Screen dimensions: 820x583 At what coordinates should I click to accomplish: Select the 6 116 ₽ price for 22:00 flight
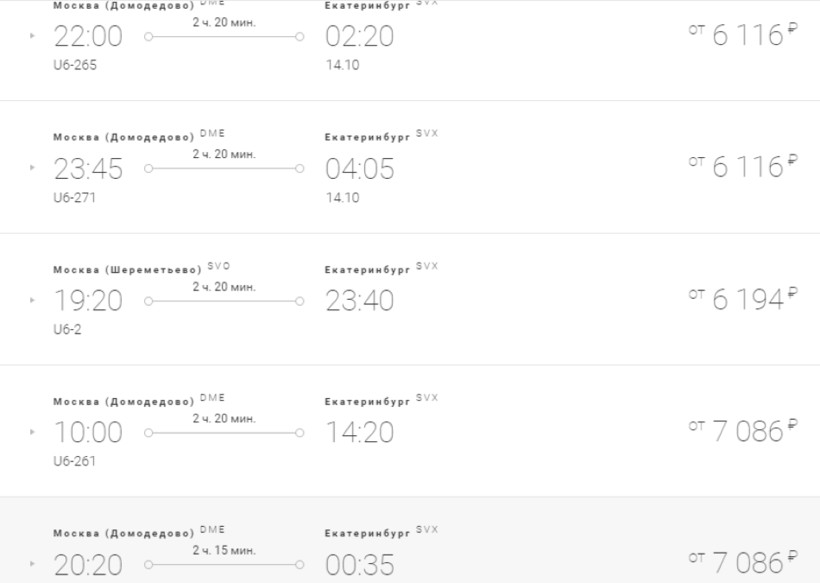coord(742,36)
